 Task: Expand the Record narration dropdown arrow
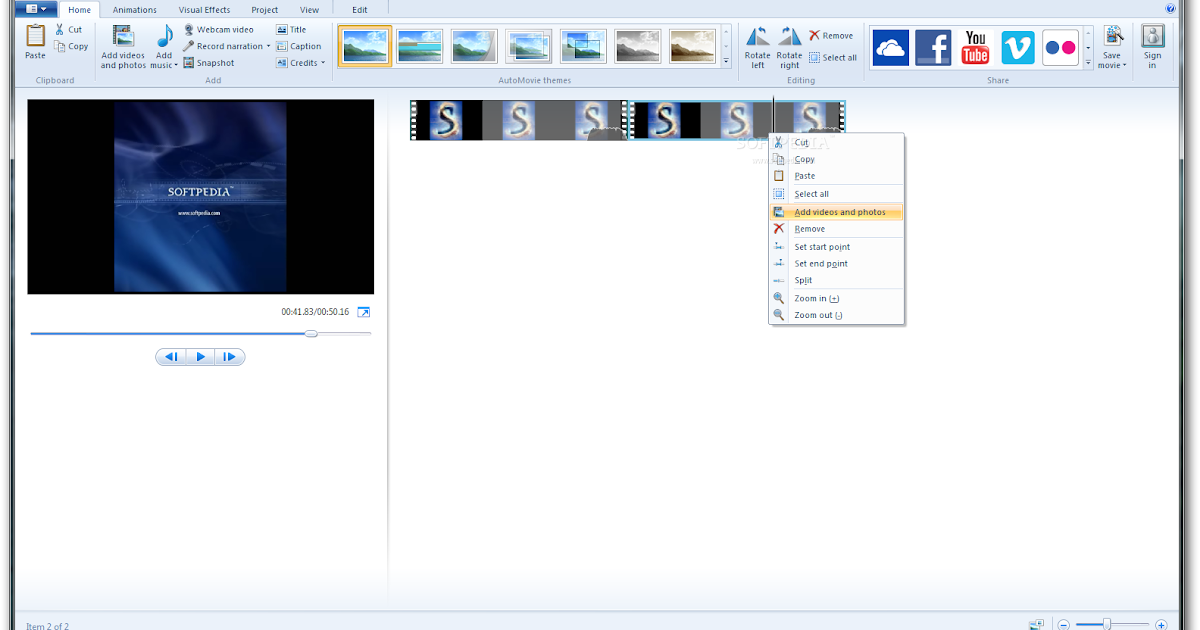268,46
